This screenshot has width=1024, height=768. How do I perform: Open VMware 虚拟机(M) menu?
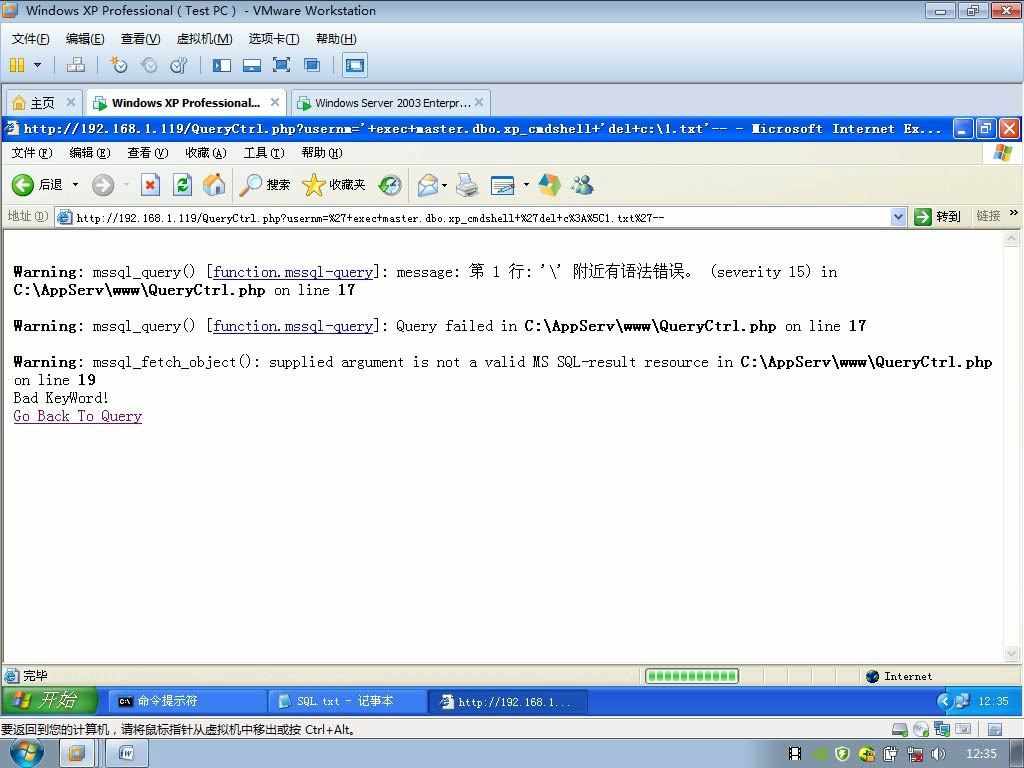coord(204,39)
